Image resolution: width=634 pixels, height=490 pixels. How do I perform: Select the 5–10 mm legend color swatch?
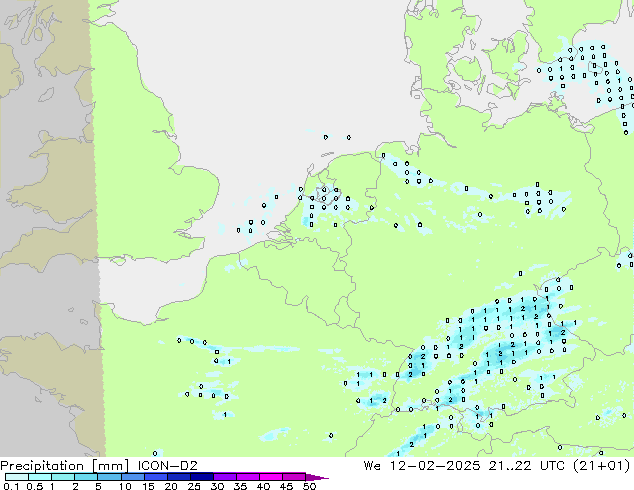coord(109,477)
